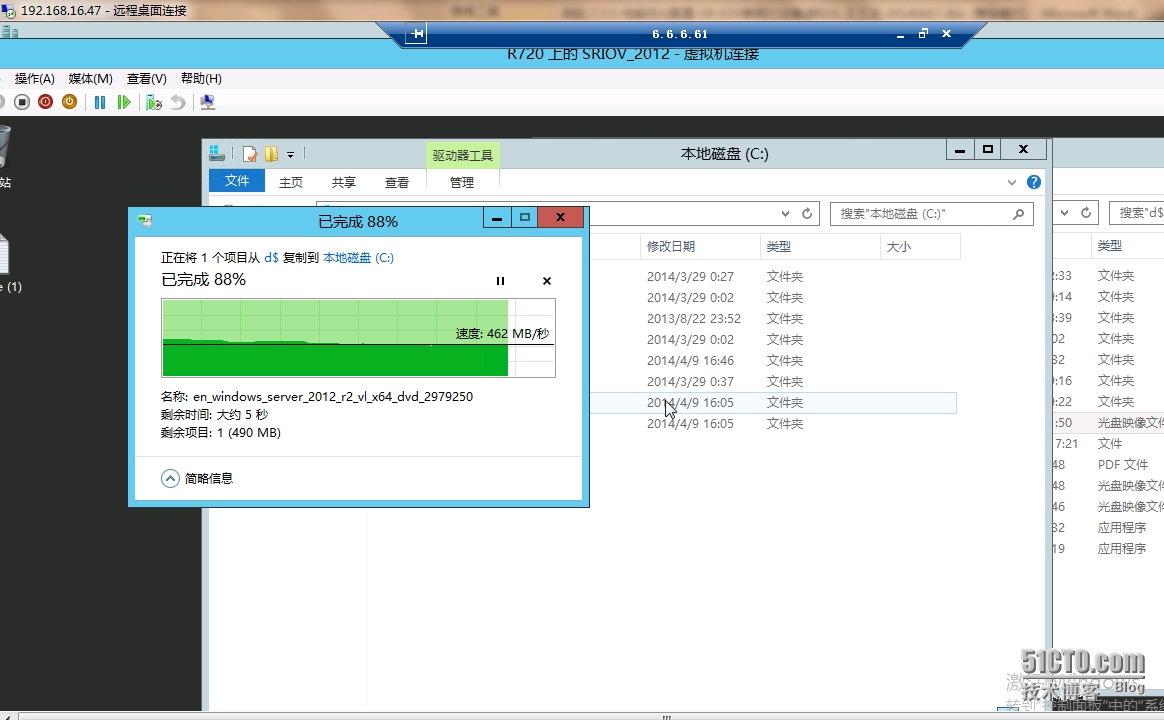Click the revert undo arrow icon
1164x720 pixels.
coord(177,102)
